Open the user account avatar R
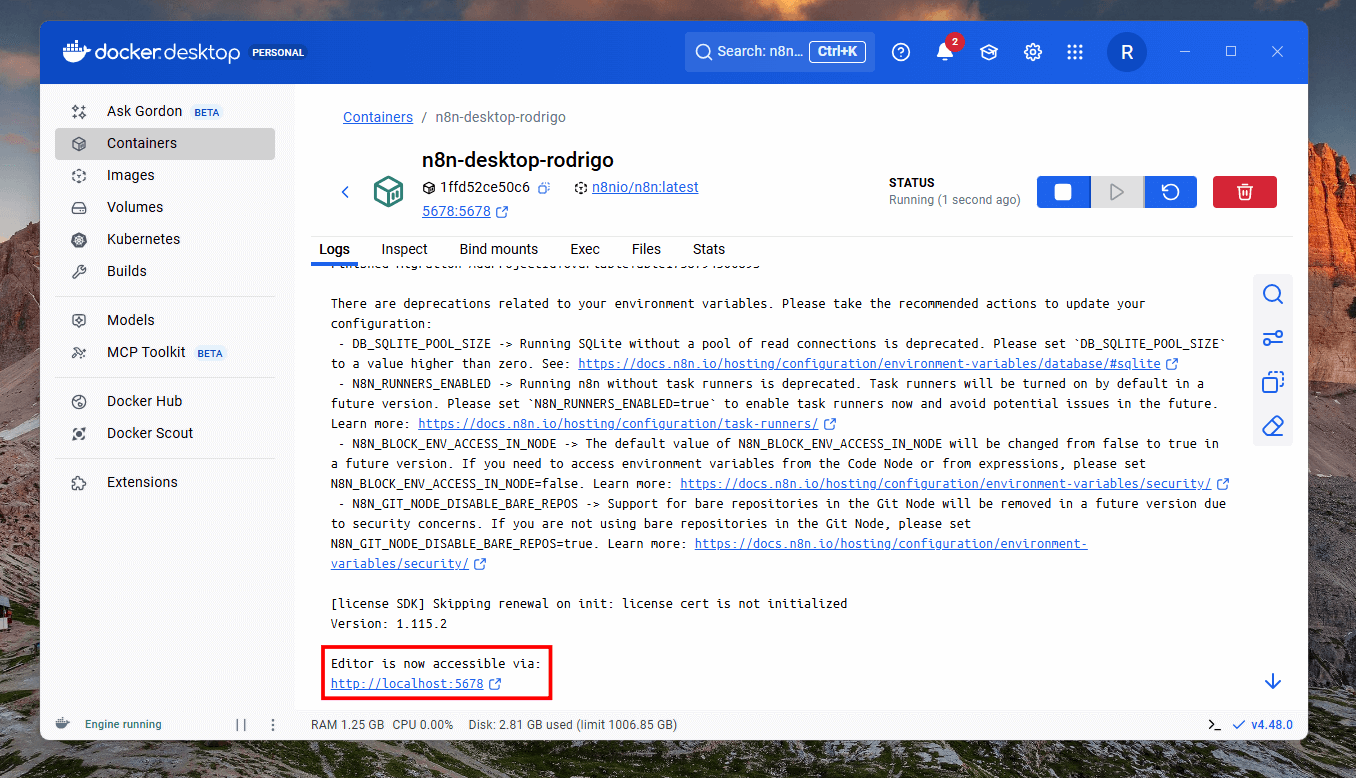Viewport: 1356px width, 778px height. (1127, 52)
